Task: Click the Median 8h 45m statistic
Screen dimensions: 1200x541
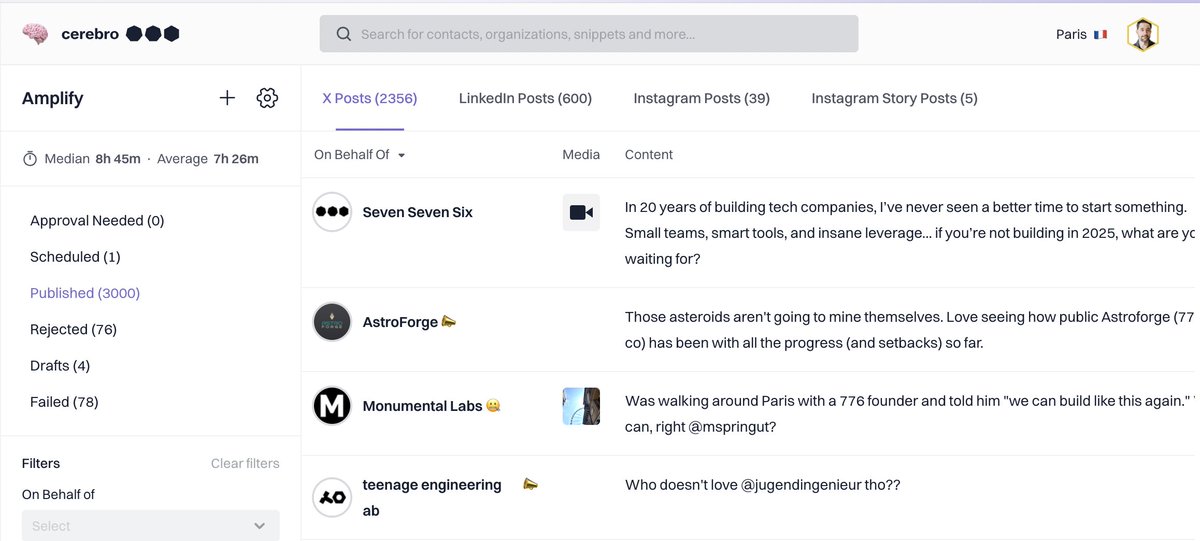Action: (92, 159)
